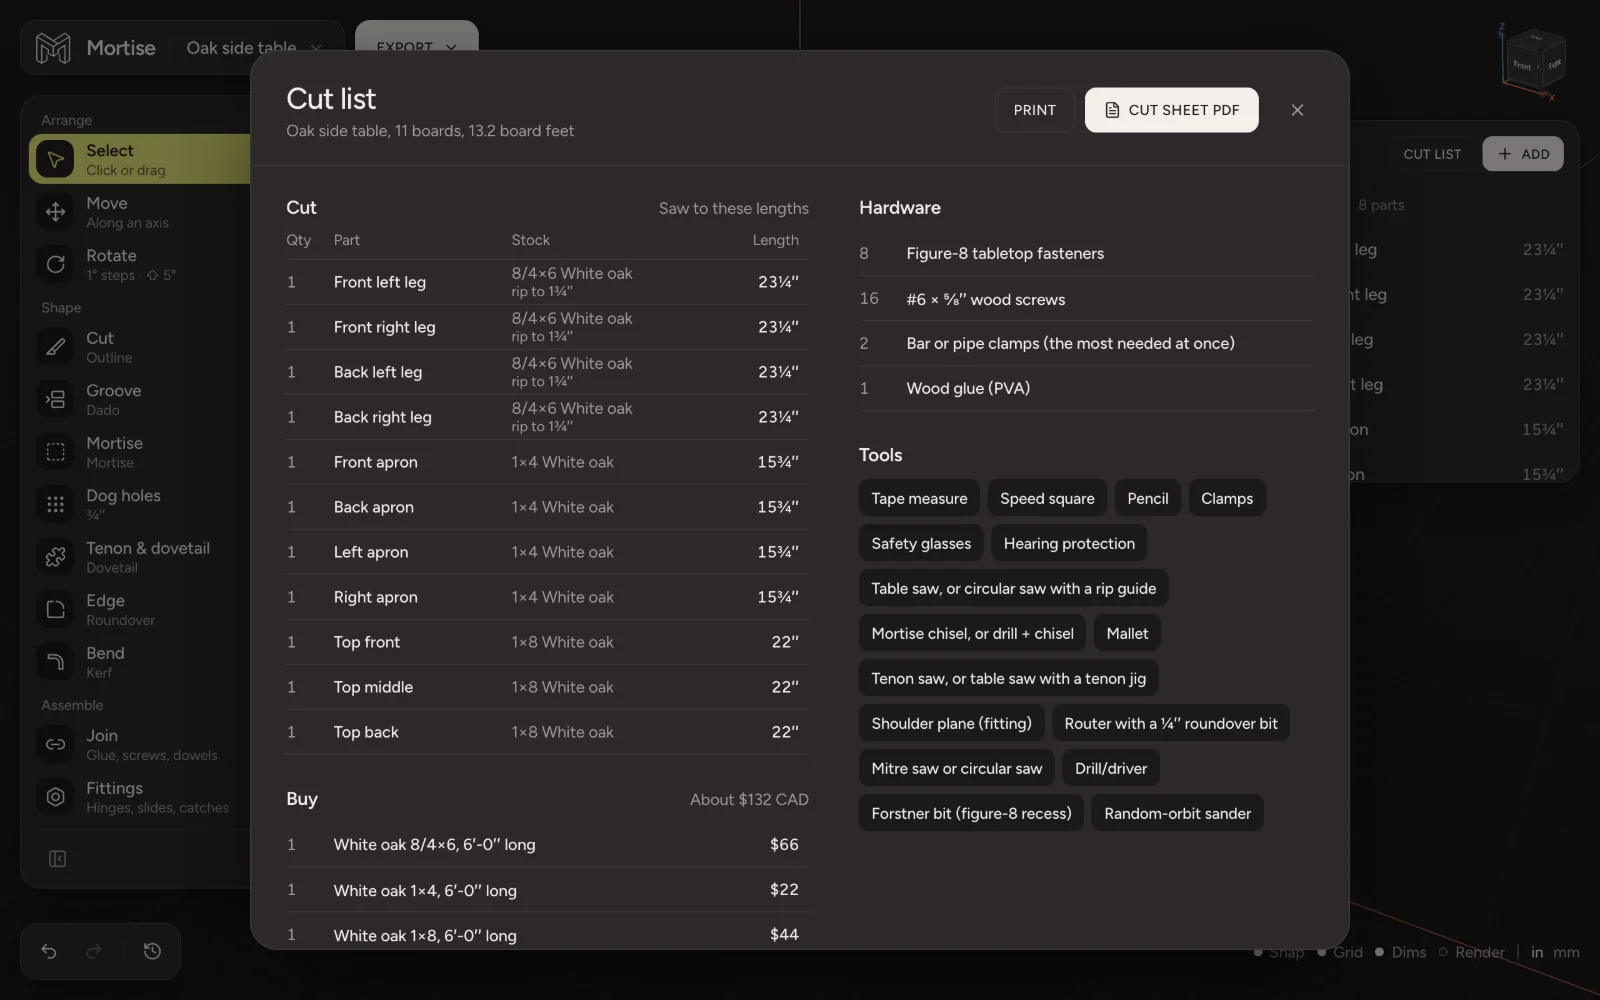Toggle the Dims display option
The image size is (1600, 1000).
pyautogui.click(x=1400, y=952)
